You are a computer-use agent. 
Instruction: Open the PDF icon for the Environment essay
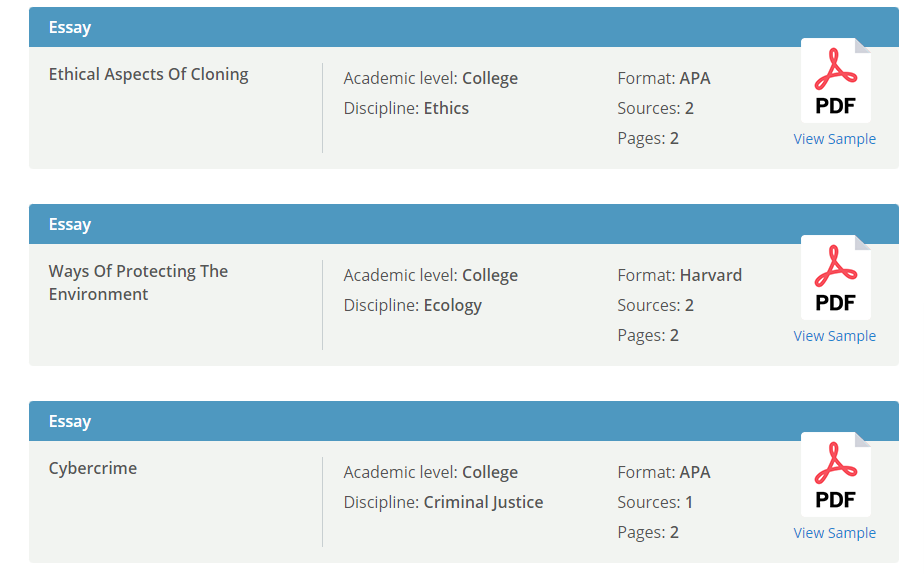835,278
